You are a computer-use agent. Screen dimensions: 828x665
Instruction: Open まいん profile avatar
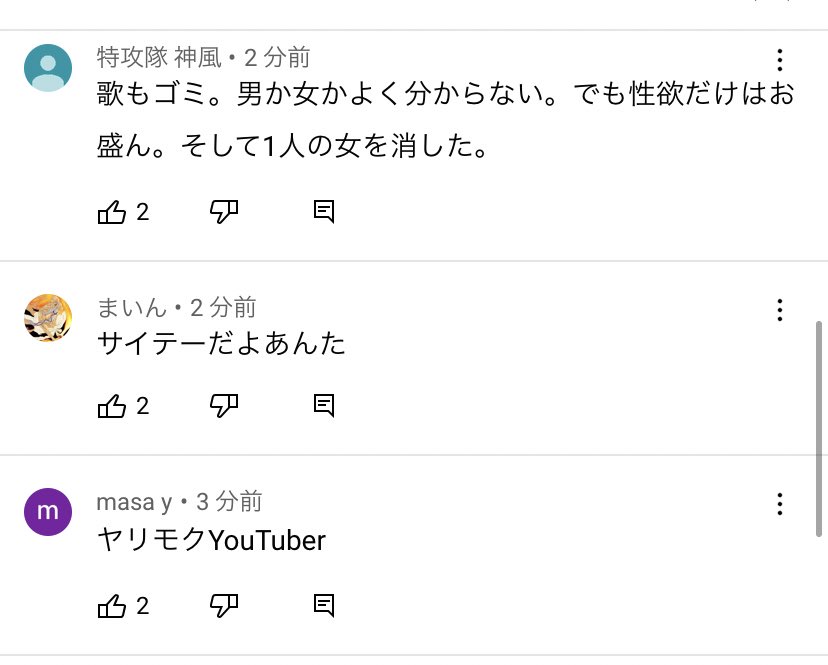pyautogui.click(x=47, y=318)
